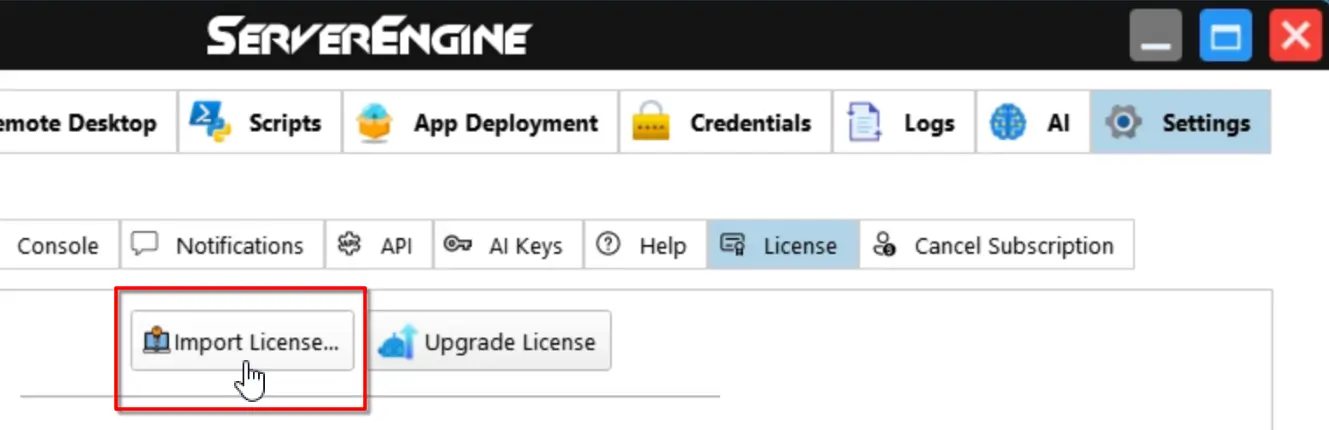The image size is (1329, 430).
Task: Click the ServerEngine logo in title bar
Action: 369,37
